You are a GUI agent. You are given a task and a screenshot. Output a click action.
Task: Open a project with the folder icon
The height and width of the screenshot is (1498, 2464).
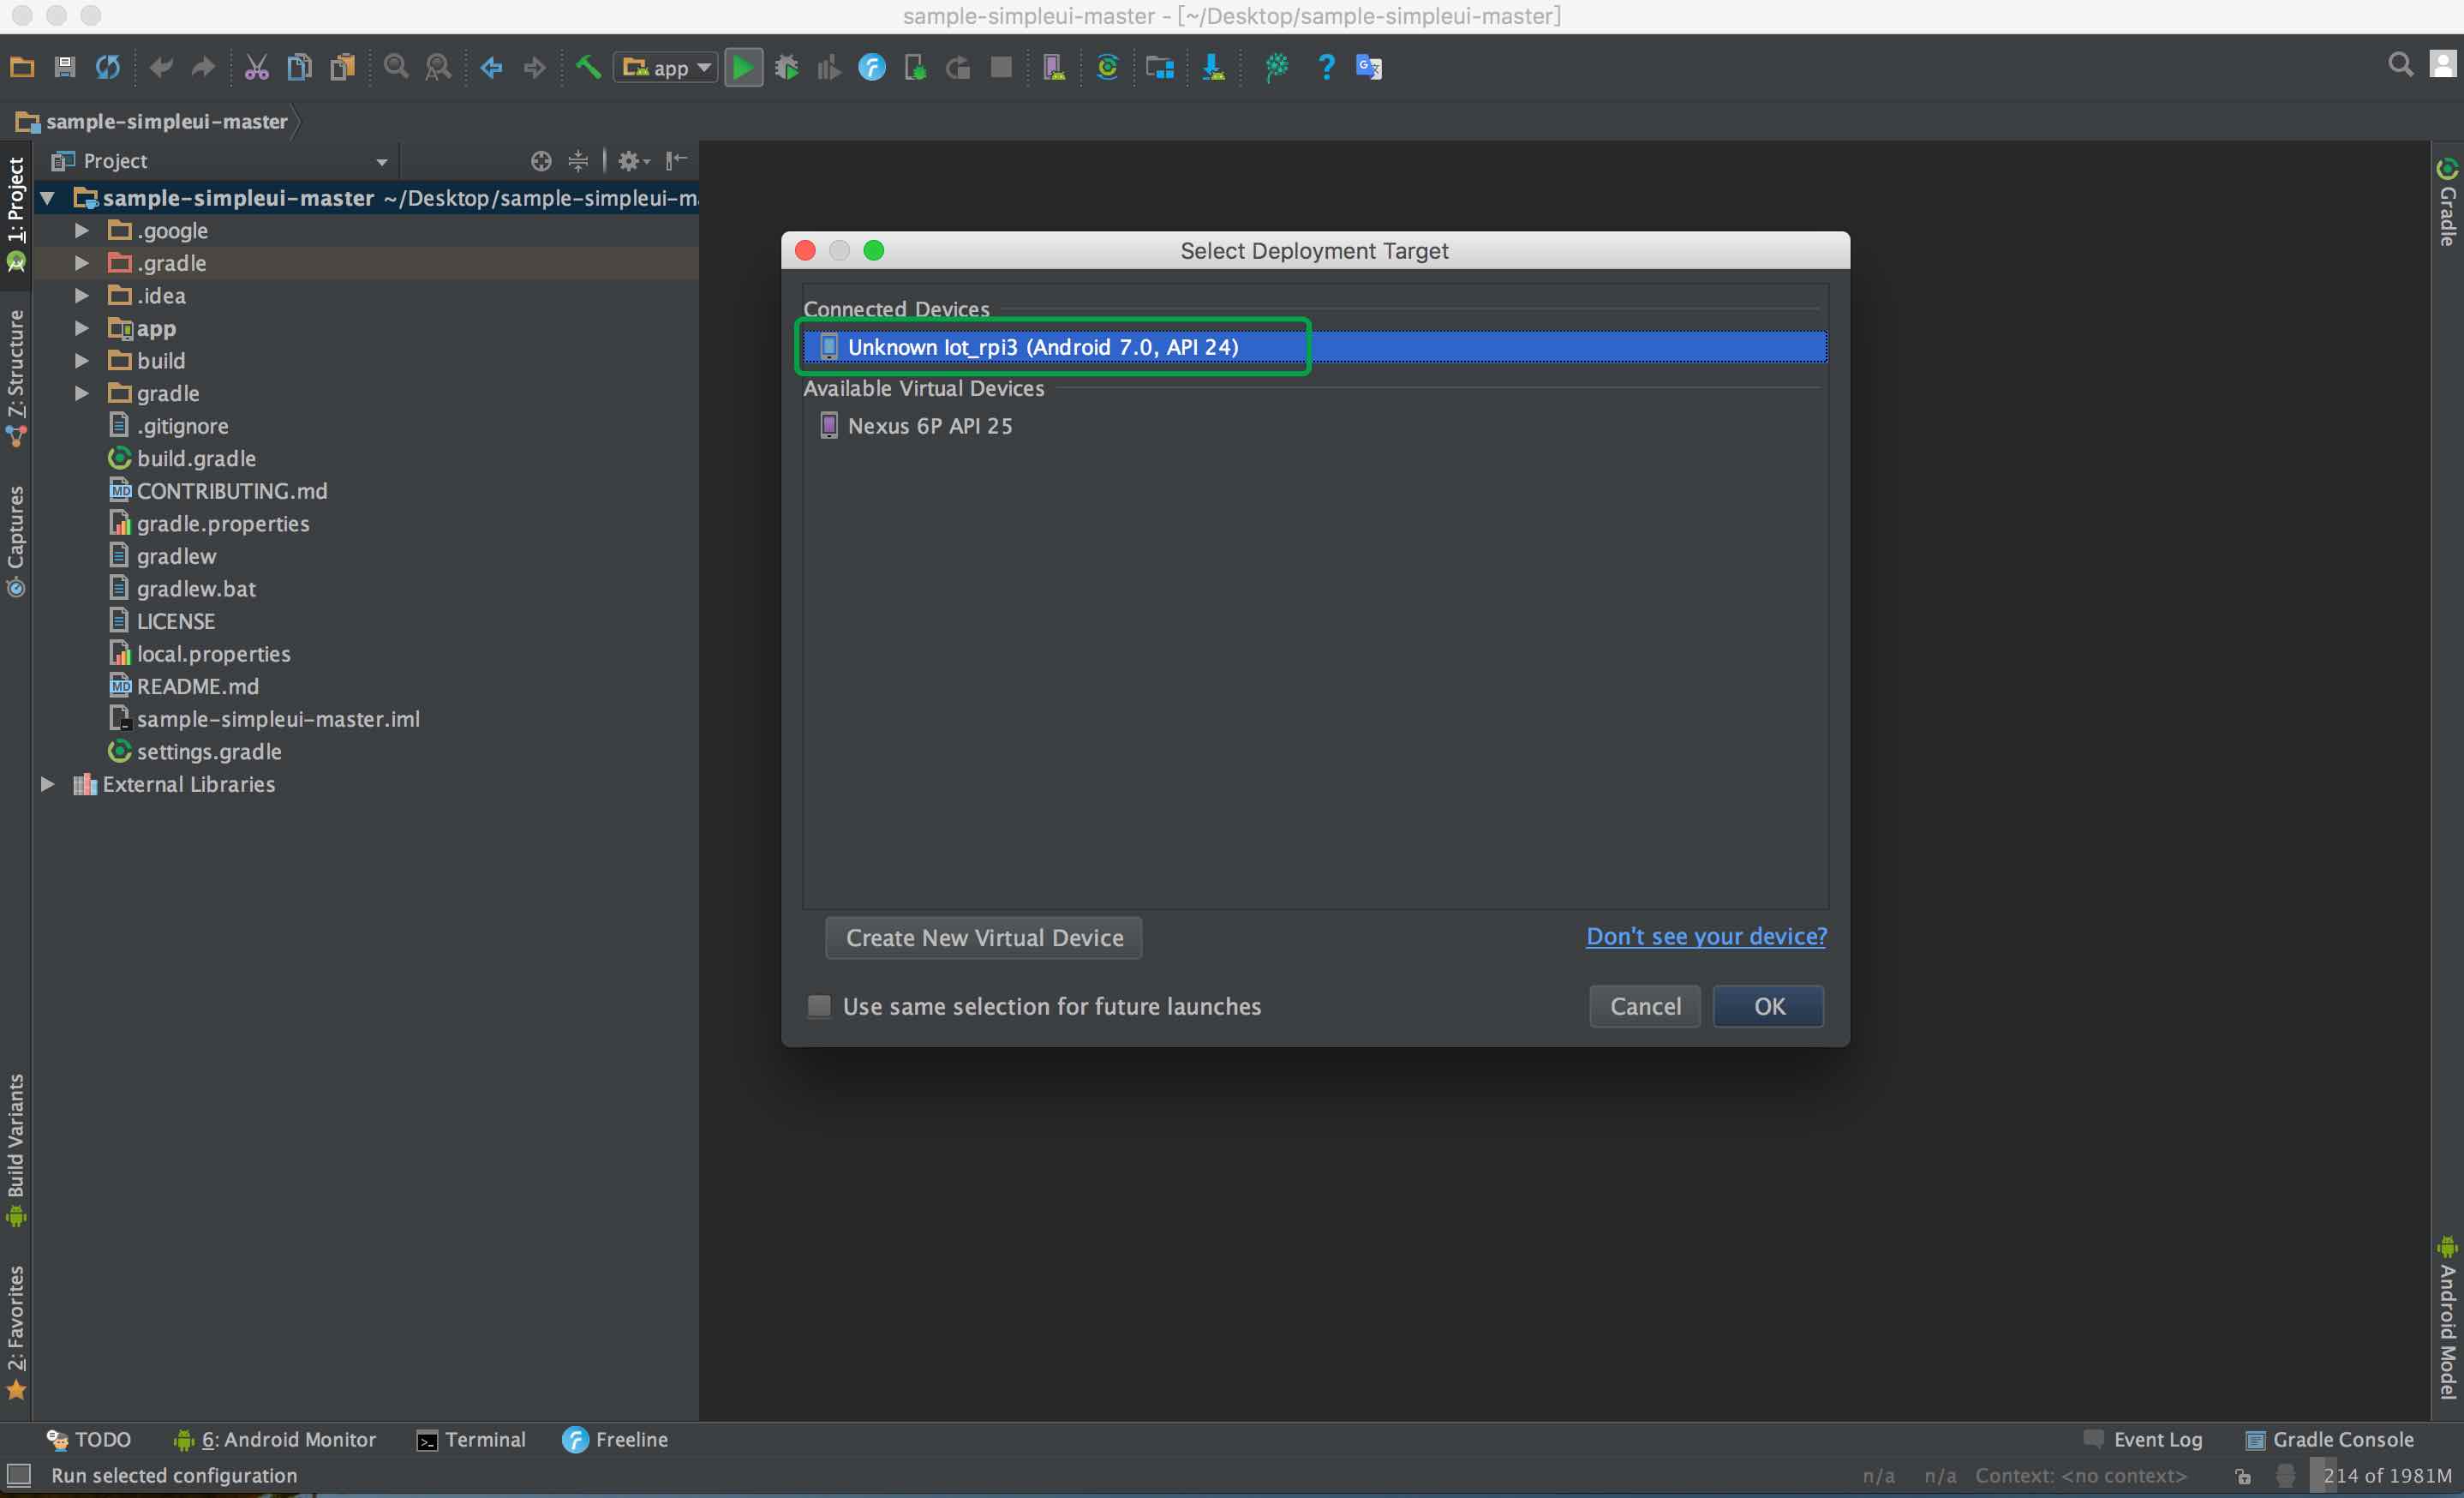coord(22,67)
